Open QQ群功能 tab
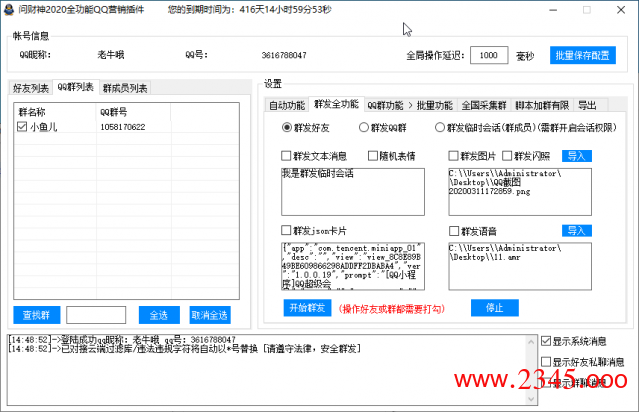 point(385,105)
